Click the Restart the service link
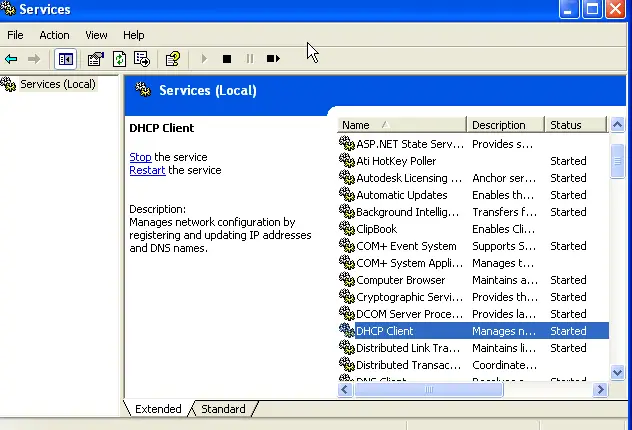 [x=147, y=170]
